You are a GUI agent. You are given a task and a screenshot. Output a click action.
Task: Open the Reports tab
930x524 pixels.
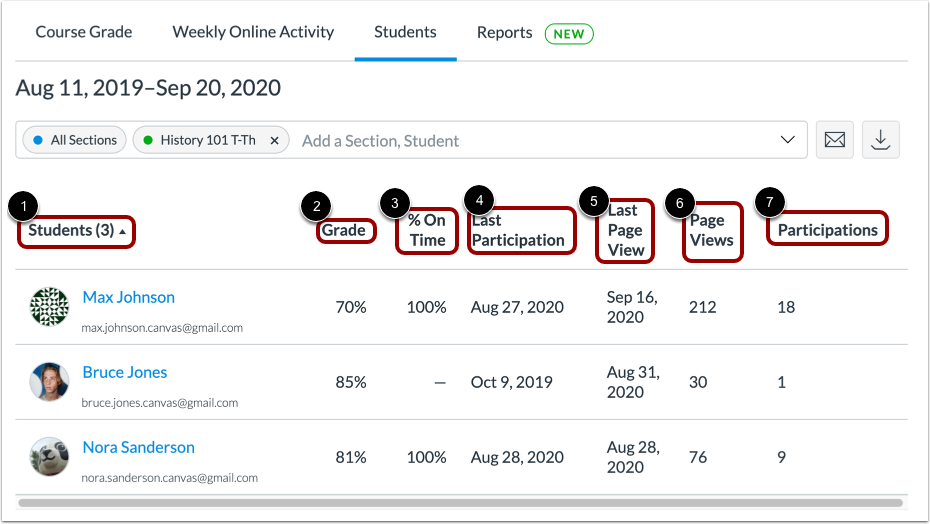505,32
